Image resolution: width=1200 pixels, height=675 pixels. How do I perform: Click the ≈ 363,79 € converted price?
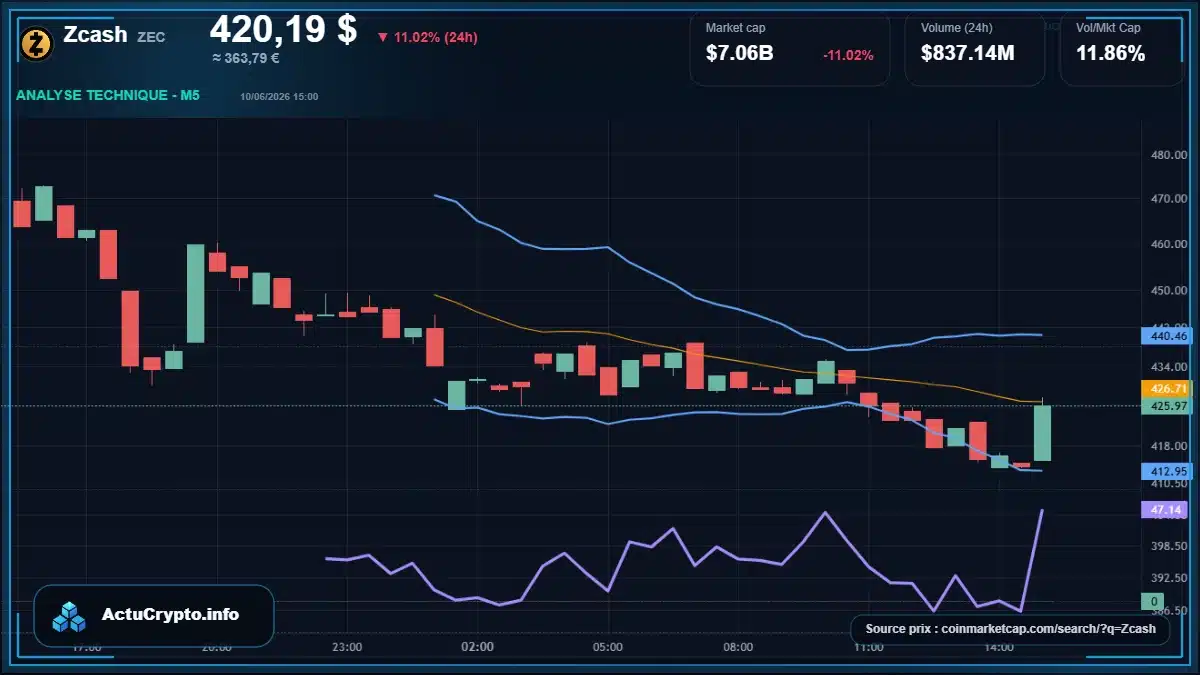pyautogui.click(x=245, y=58)
